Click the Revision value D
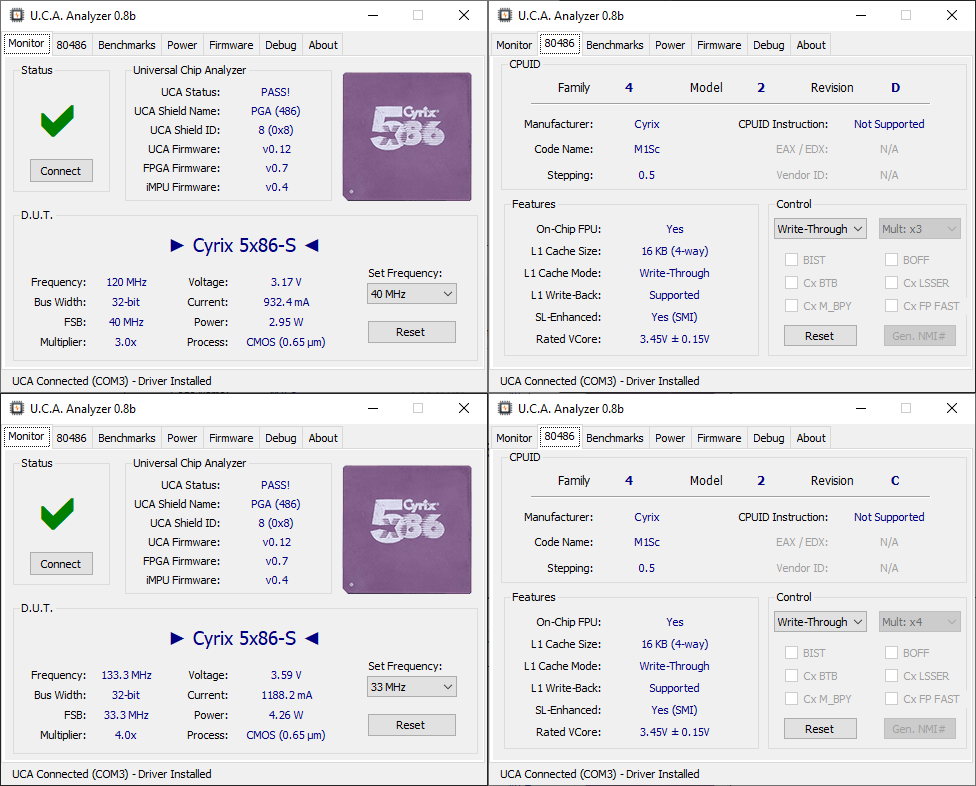Viewport: 976px width, 786px height. pyautogui.click(x=895, y=87)
